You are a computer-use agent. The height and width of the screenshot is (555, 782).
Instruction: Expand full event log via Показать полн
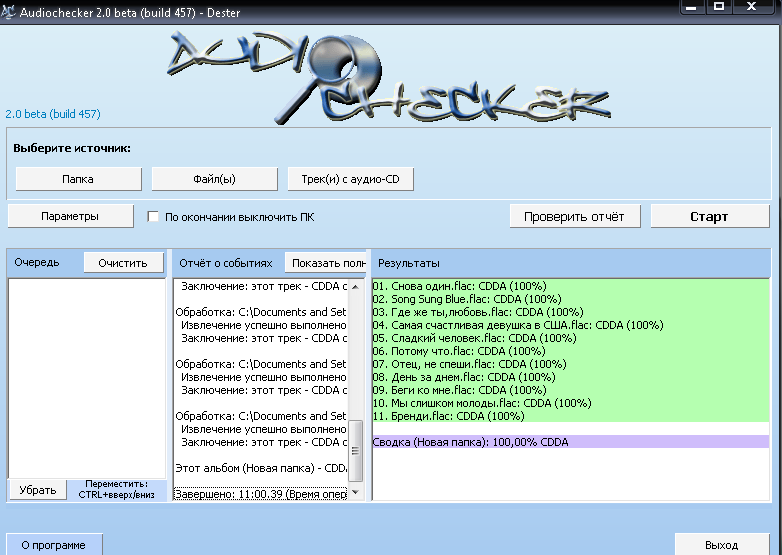point(325,263)
